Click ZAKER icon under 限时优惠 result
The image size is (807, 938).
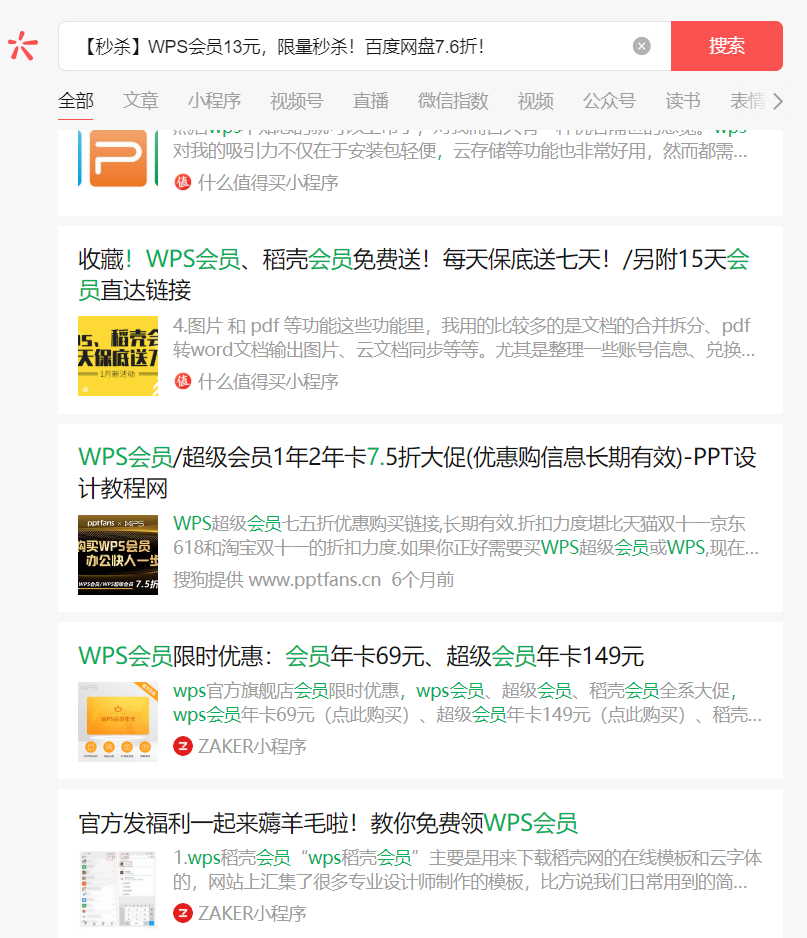[x=182, y=746]
